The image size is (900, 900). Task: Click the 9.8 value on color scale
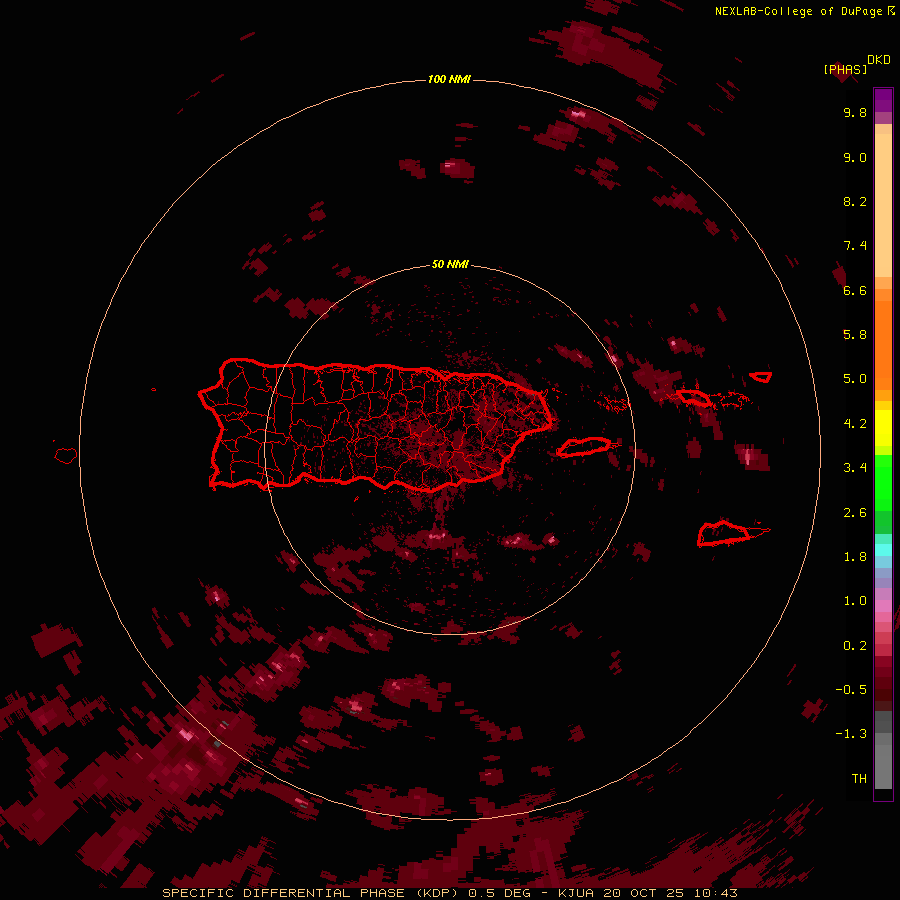coord(855,112)
